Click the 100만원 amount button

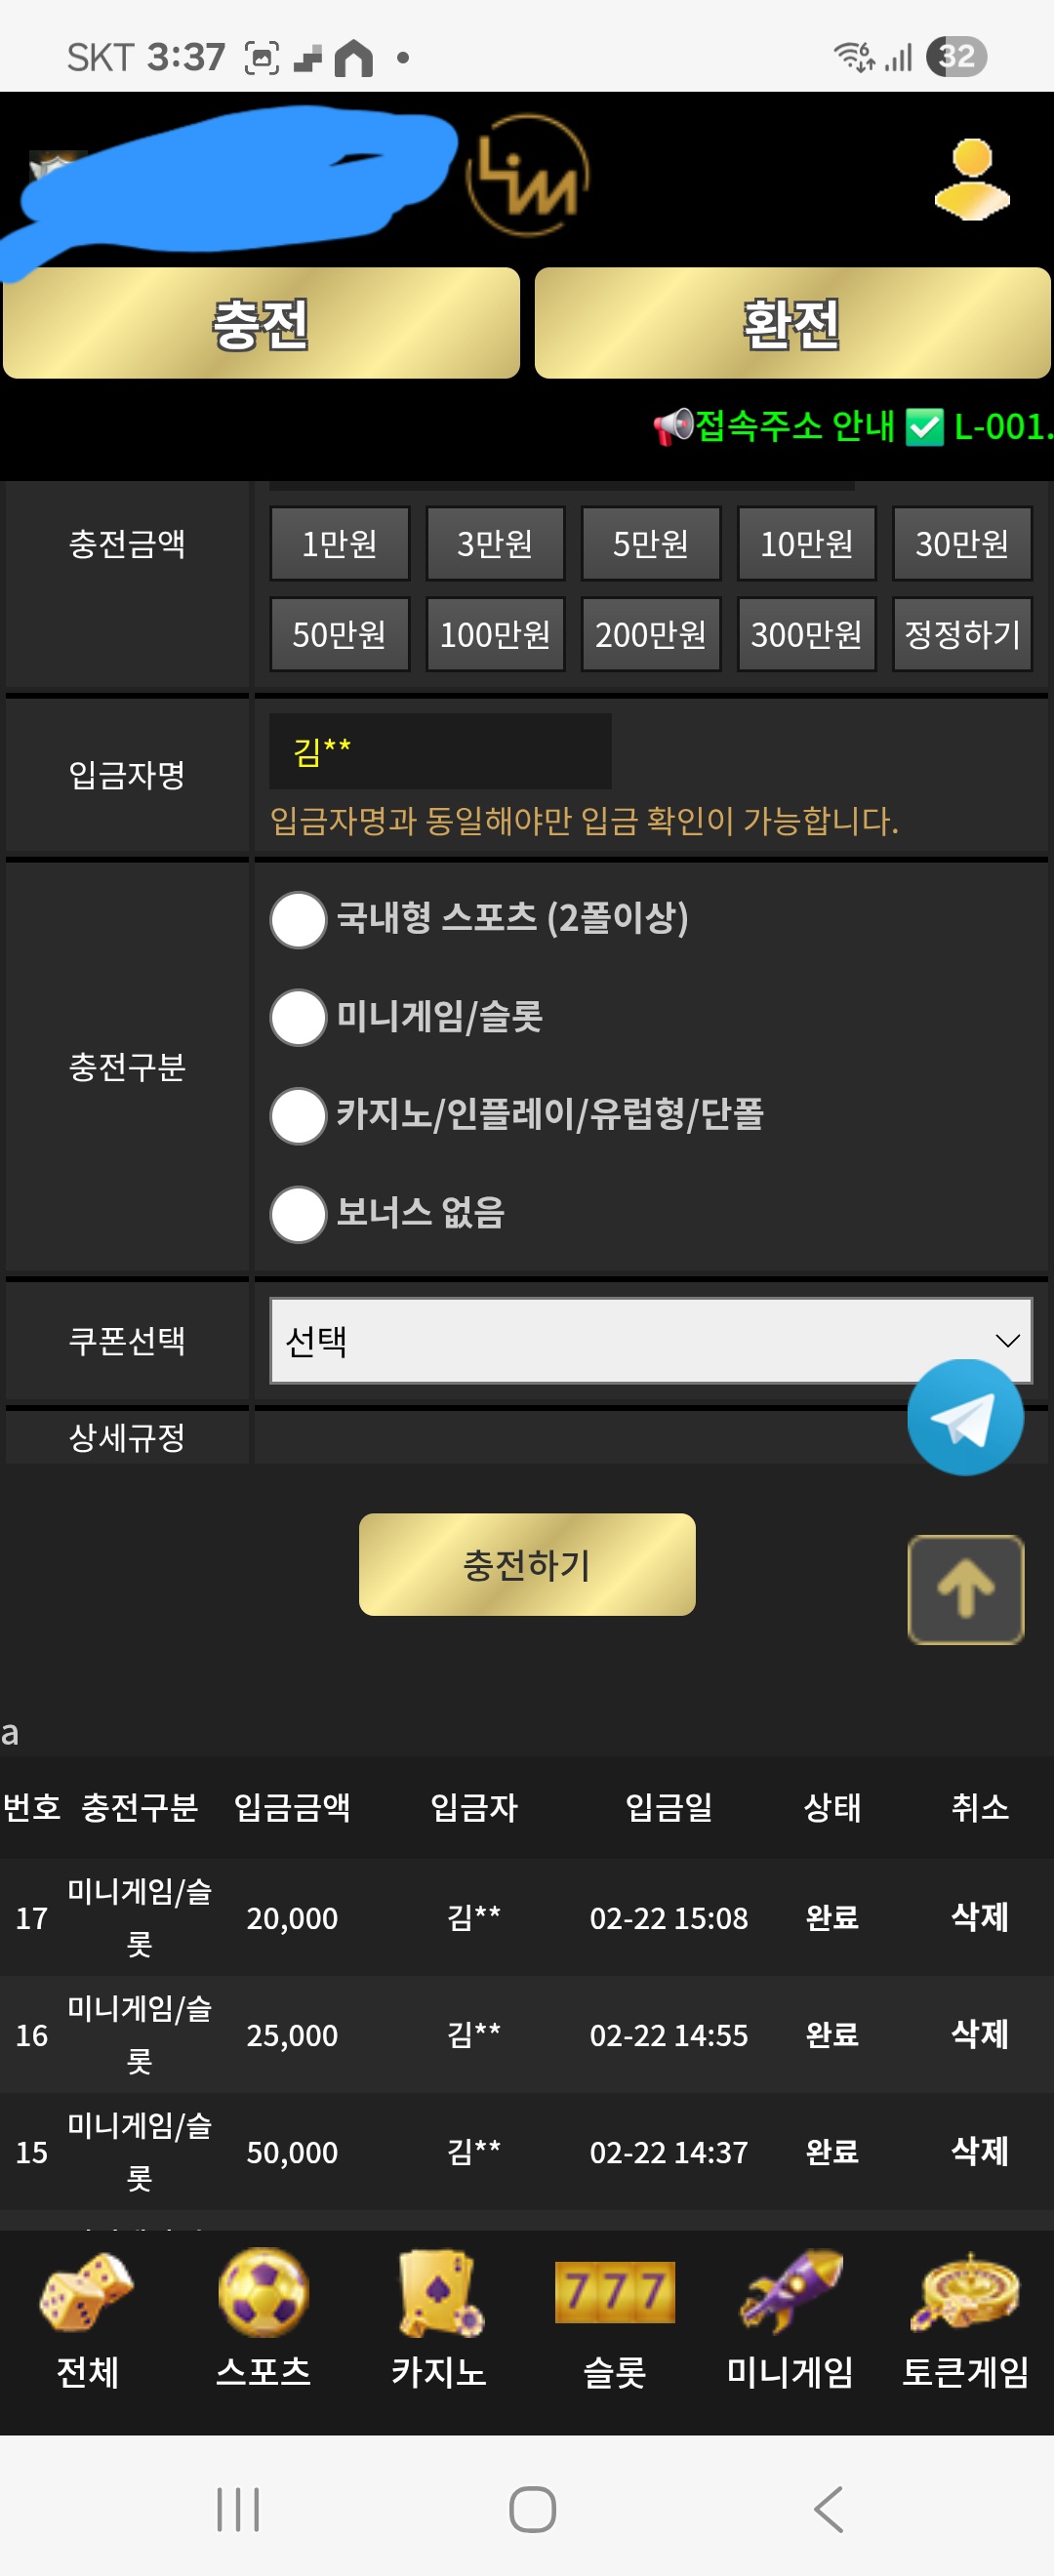point(494,634)
